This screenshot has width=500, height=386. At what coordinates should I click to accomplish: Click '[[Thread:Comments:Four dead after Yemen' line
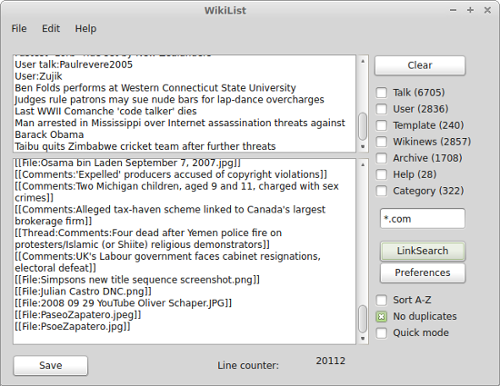tap(148, 239)
